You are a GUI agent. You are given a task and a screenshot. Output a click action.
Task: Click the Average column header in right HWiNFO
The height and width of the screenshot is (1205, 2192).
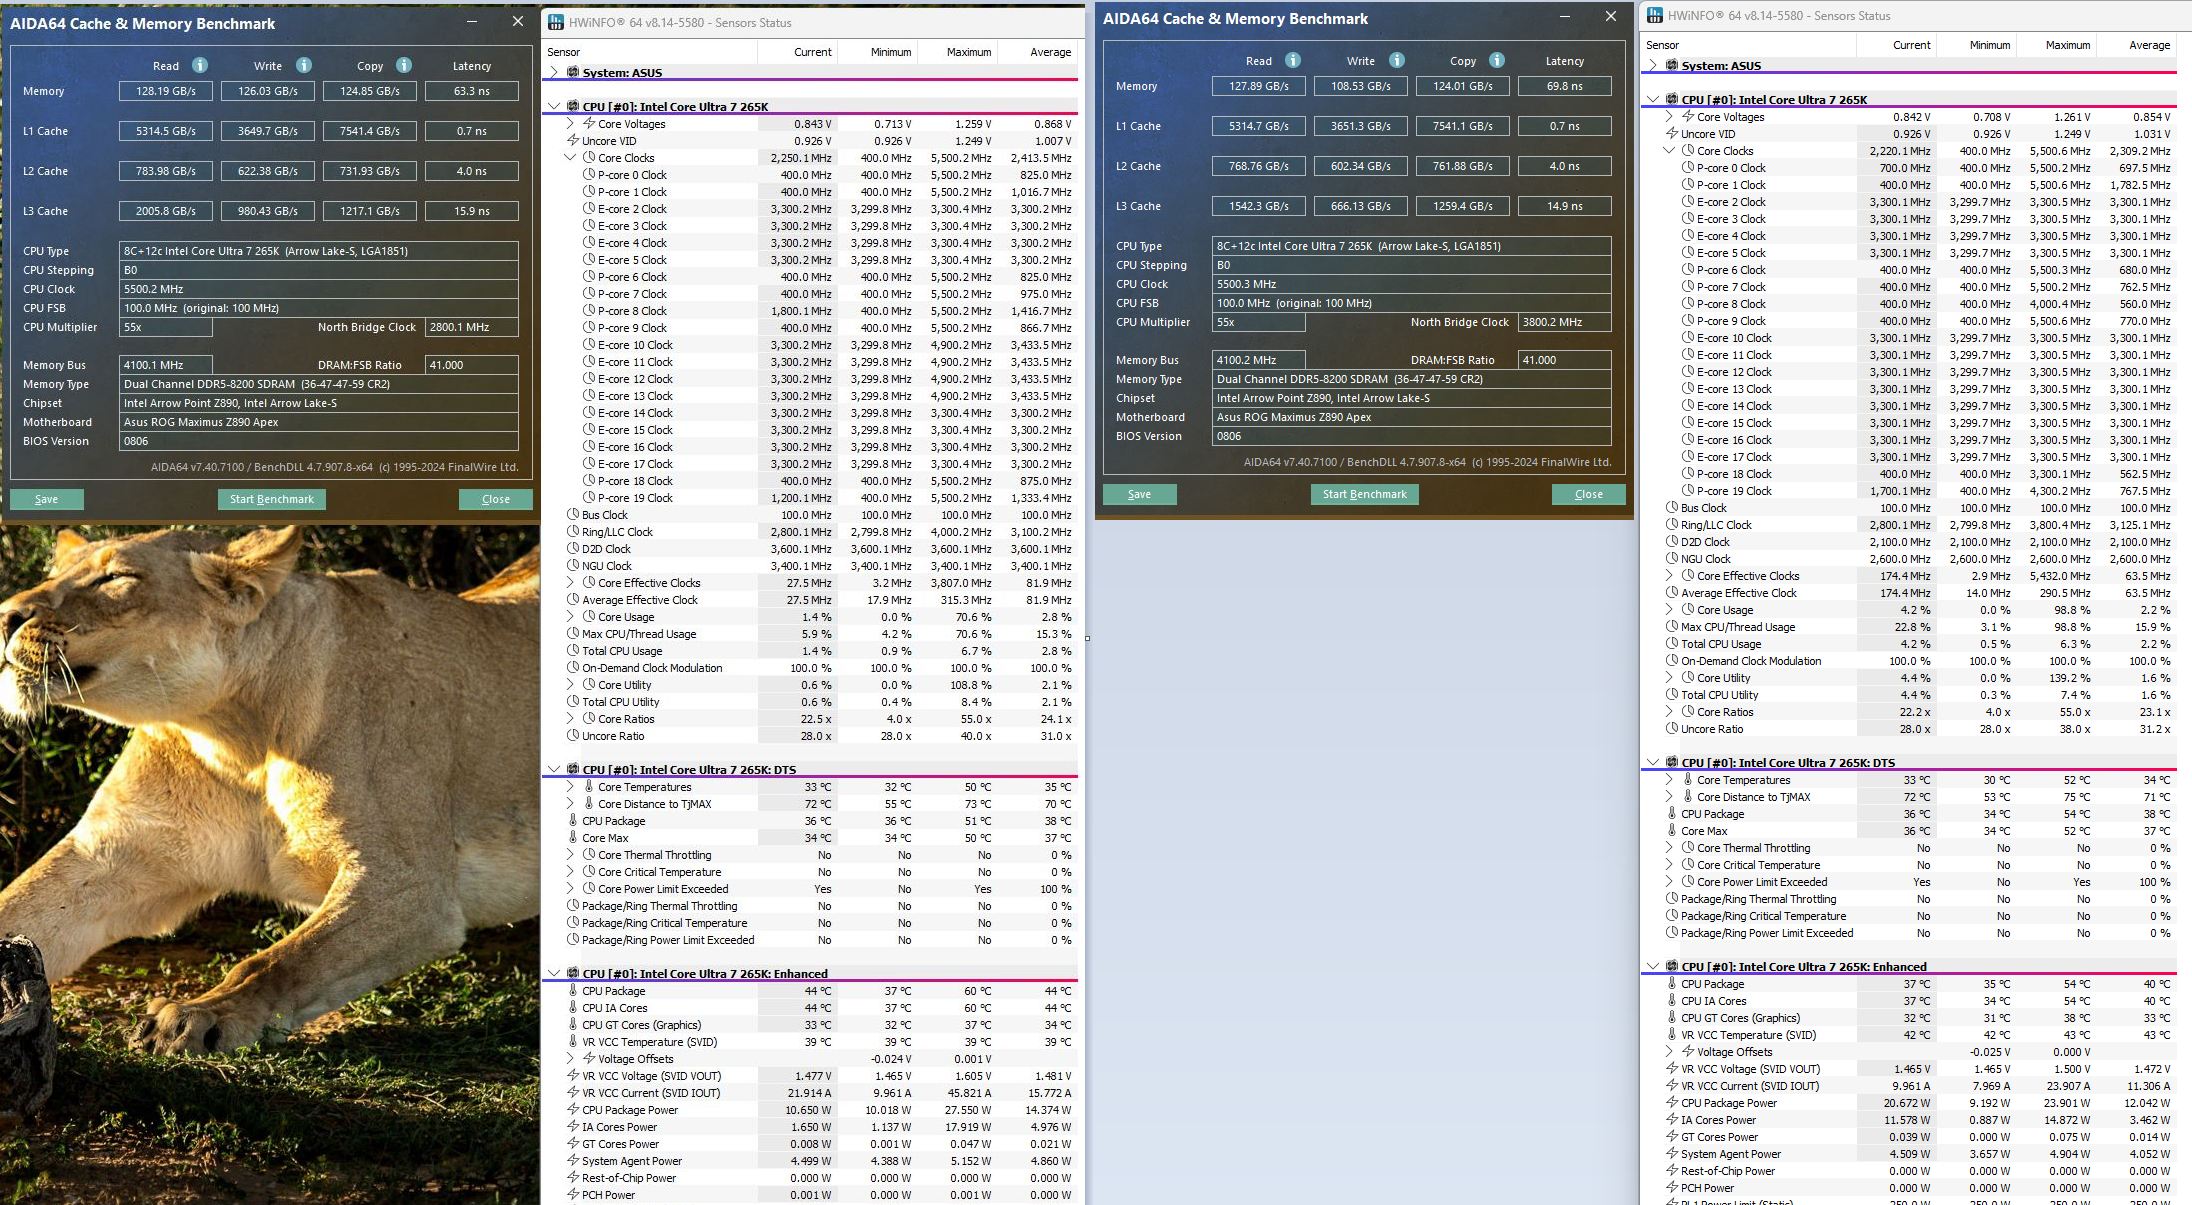coord(2149,45)
